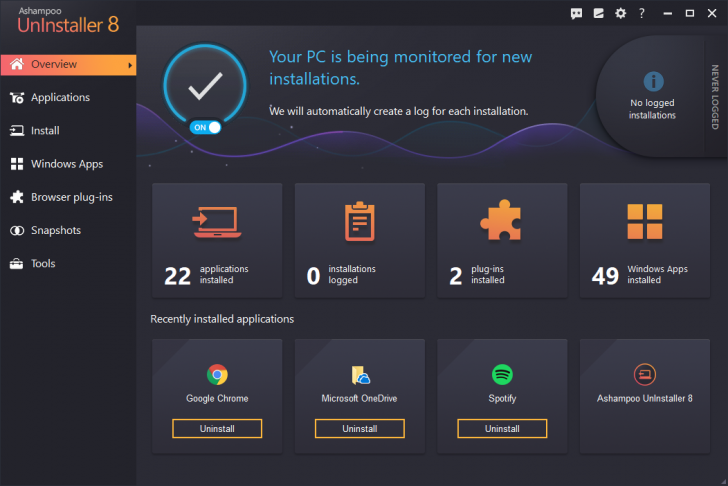Click the Google Chrome label

coord(217,398)
